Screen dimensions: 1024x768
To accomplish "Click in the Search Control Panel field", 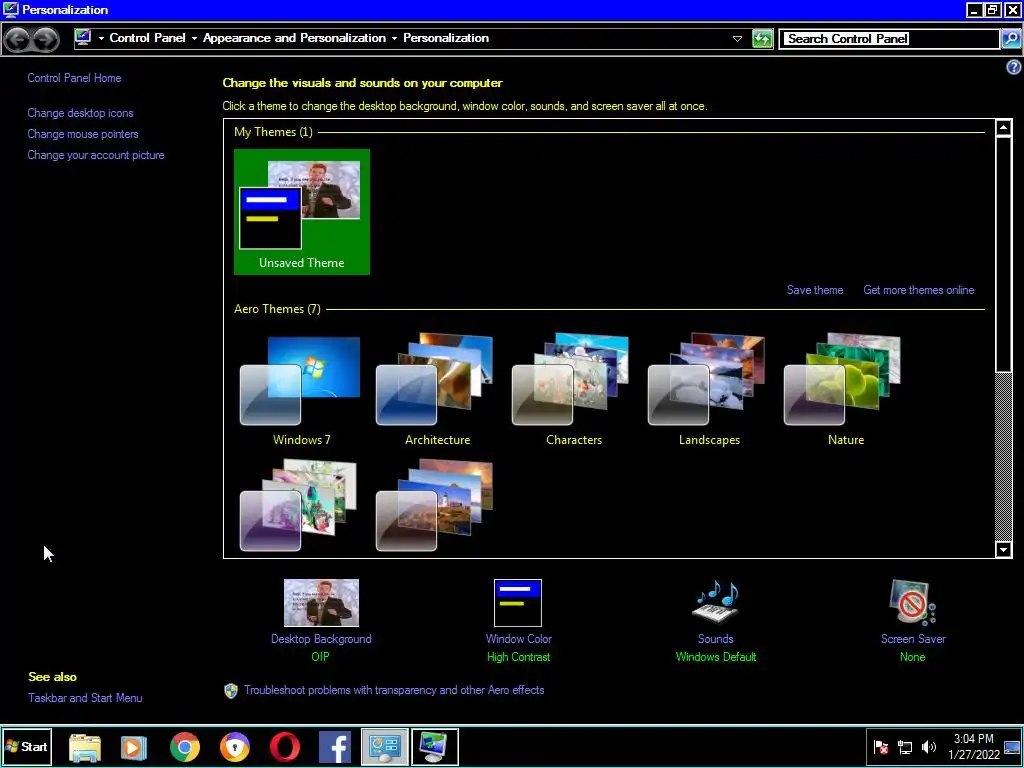I will (x=889, y=39).
